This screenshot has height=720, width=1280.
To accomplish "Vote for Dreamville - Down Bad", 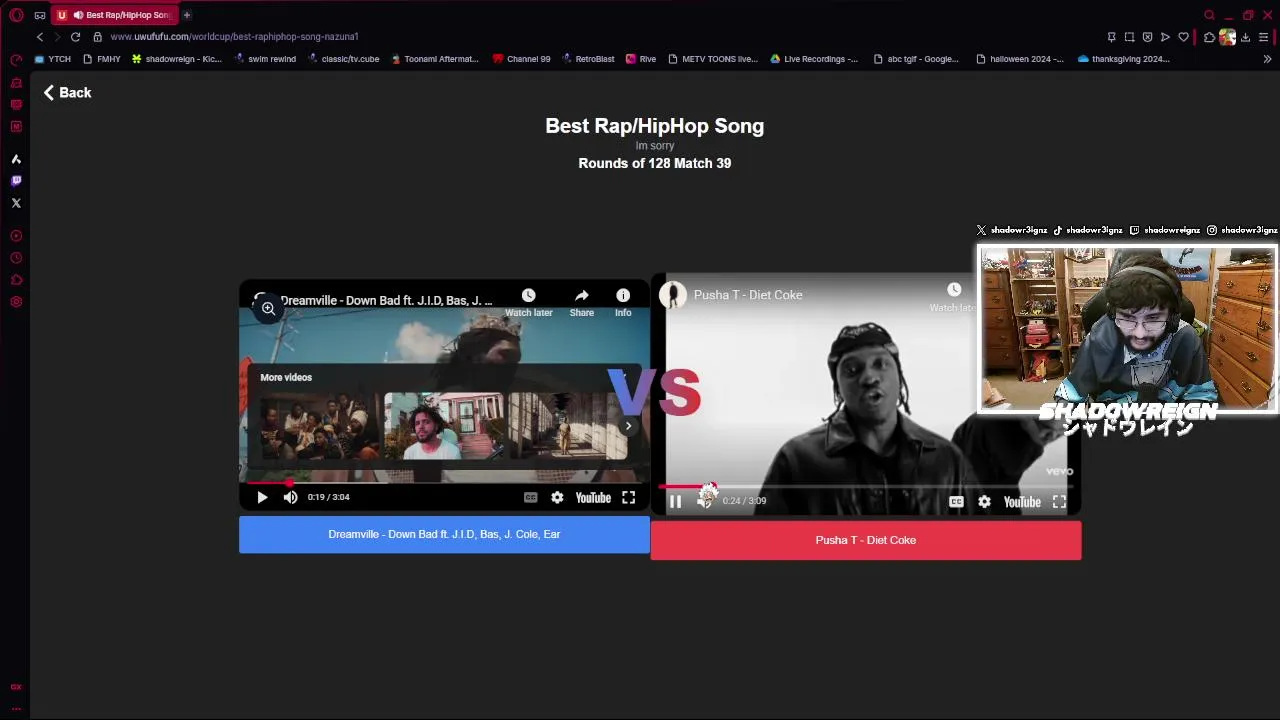I will click(x=444, y=534).
